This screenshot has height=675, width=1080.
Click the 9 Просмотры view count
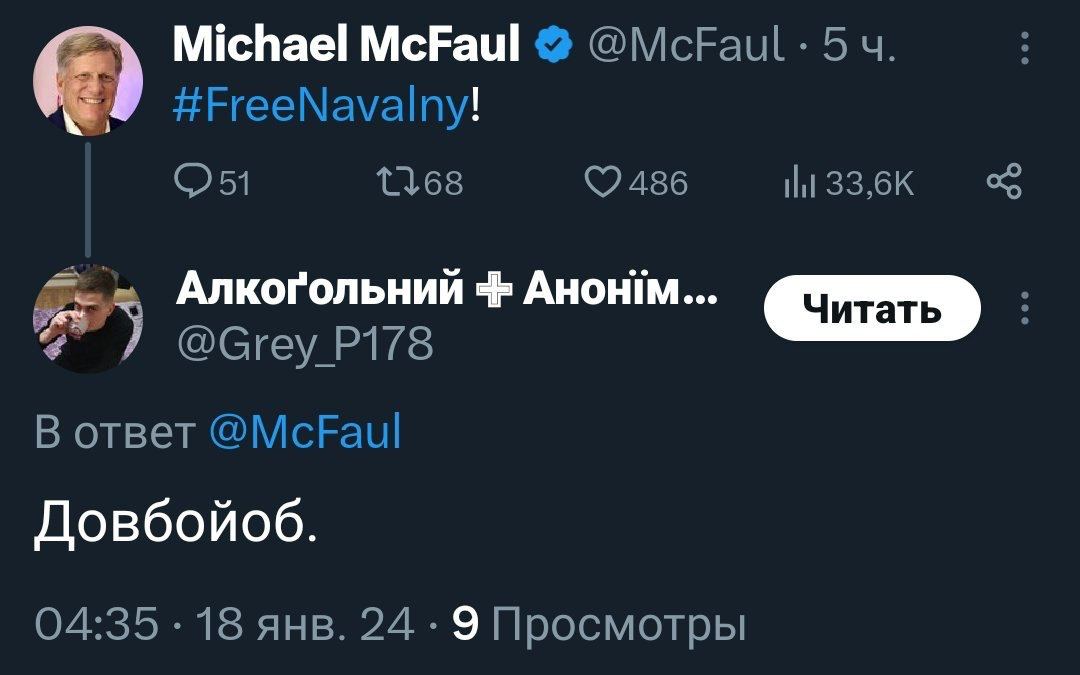[x=599, y=625]
